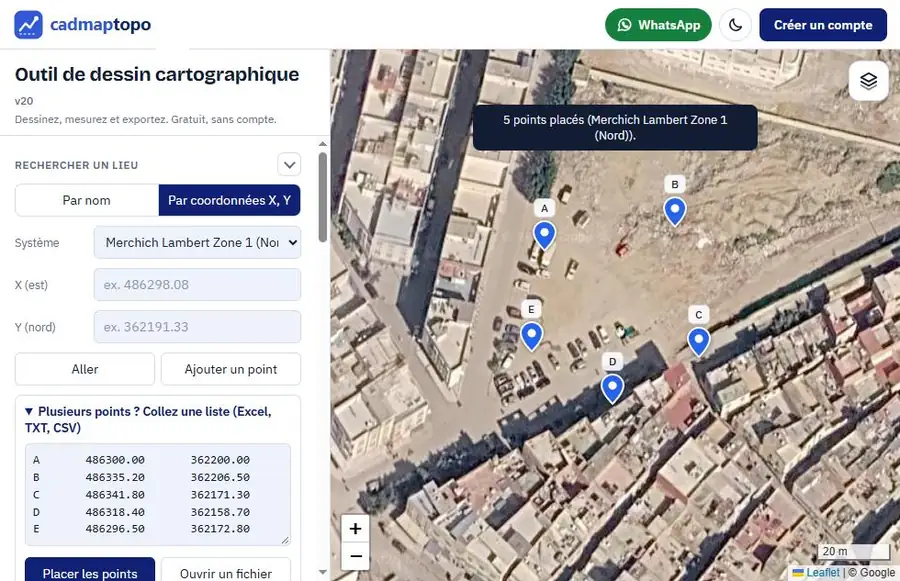Select map marker E
Image resolution: width=900 pixels, height=581 pixels.
pos(532,336)
